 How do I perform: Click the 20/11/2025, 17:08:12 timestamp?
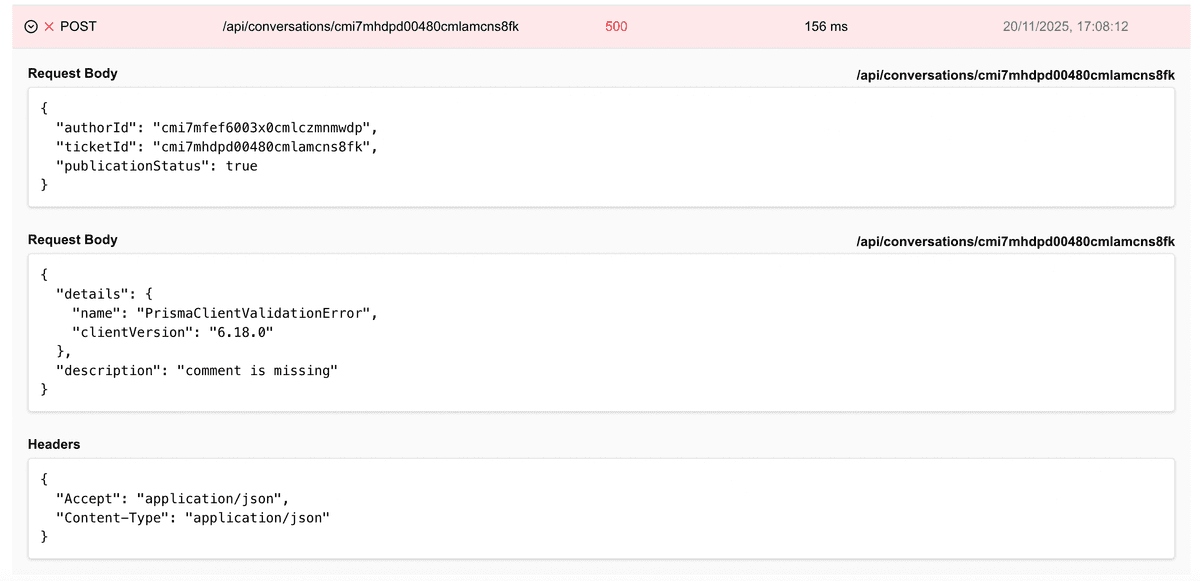tap(1065, 27)
